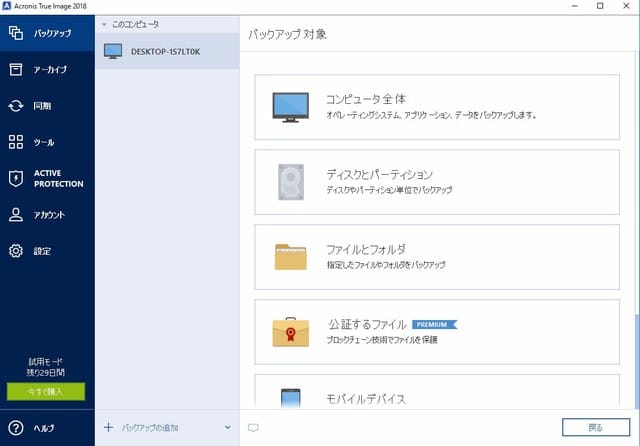The image size is (640, 446).
Task: Open the アカウント account section
Action: (47, 214)
